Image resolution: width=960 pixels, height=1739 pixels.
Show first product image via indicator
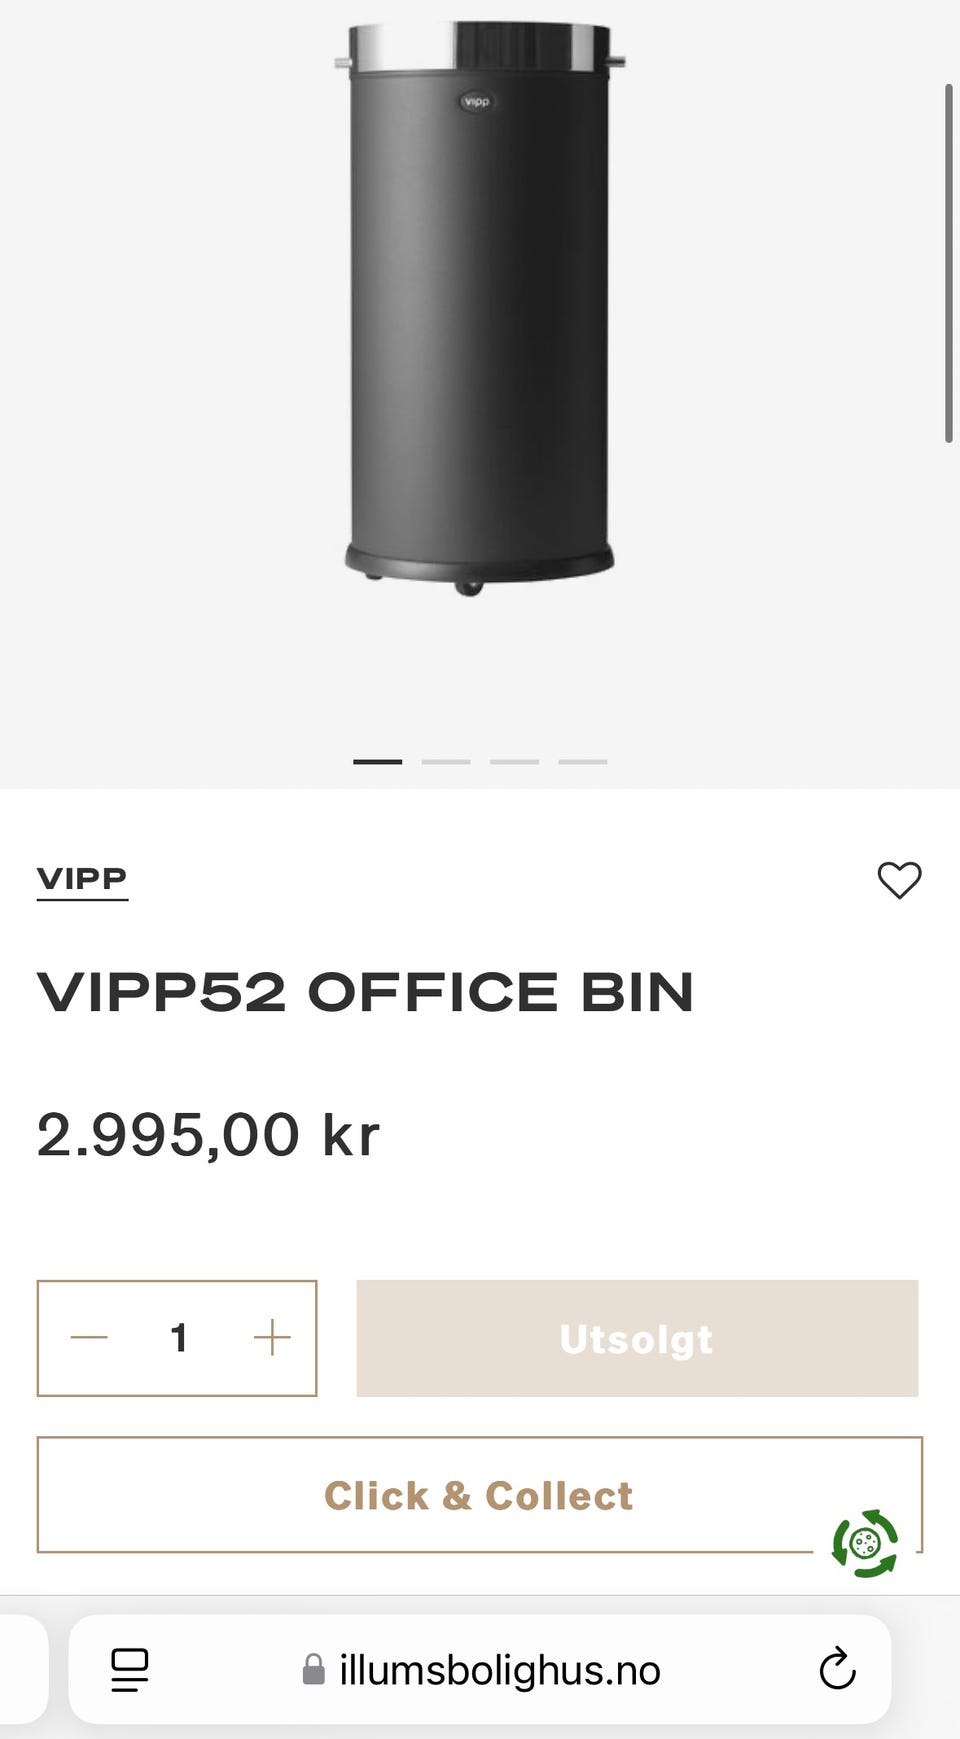pos(378,762)
